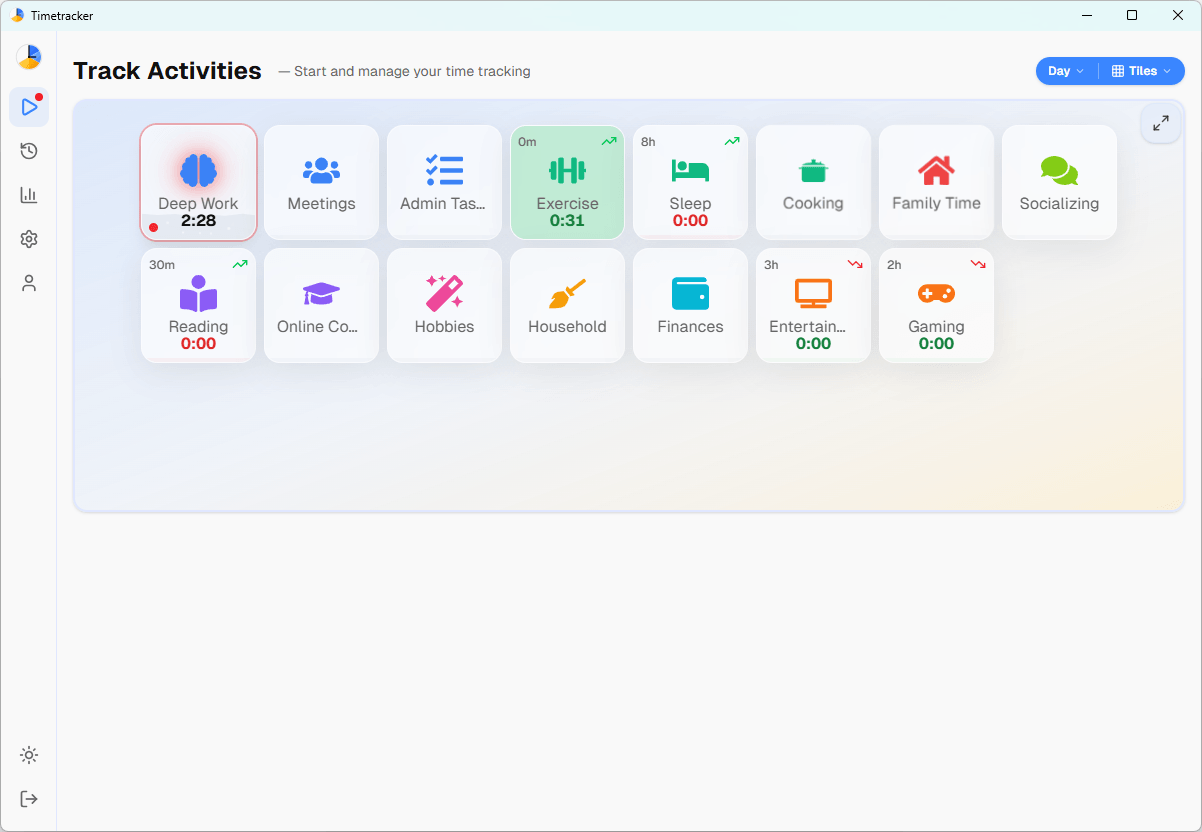This screenshot has width=1202, height=832.
Task: Select the Track Activities sidebar entry
Action: click(x=29, y=107)
